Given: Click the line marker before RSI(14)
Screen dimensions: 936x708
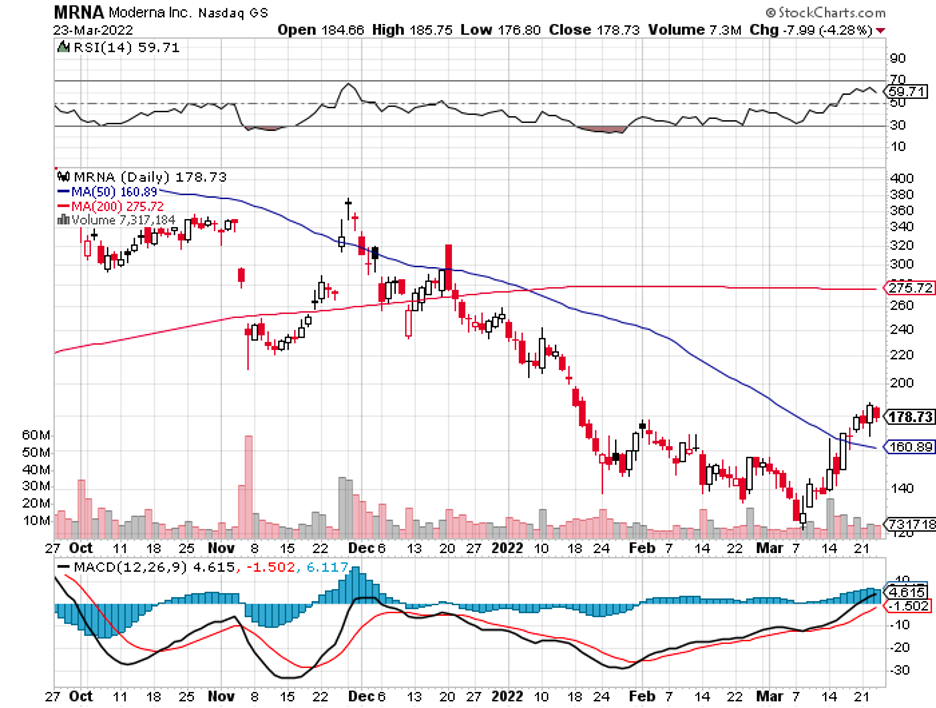Looking at the screenshot, I should [63, 45].
